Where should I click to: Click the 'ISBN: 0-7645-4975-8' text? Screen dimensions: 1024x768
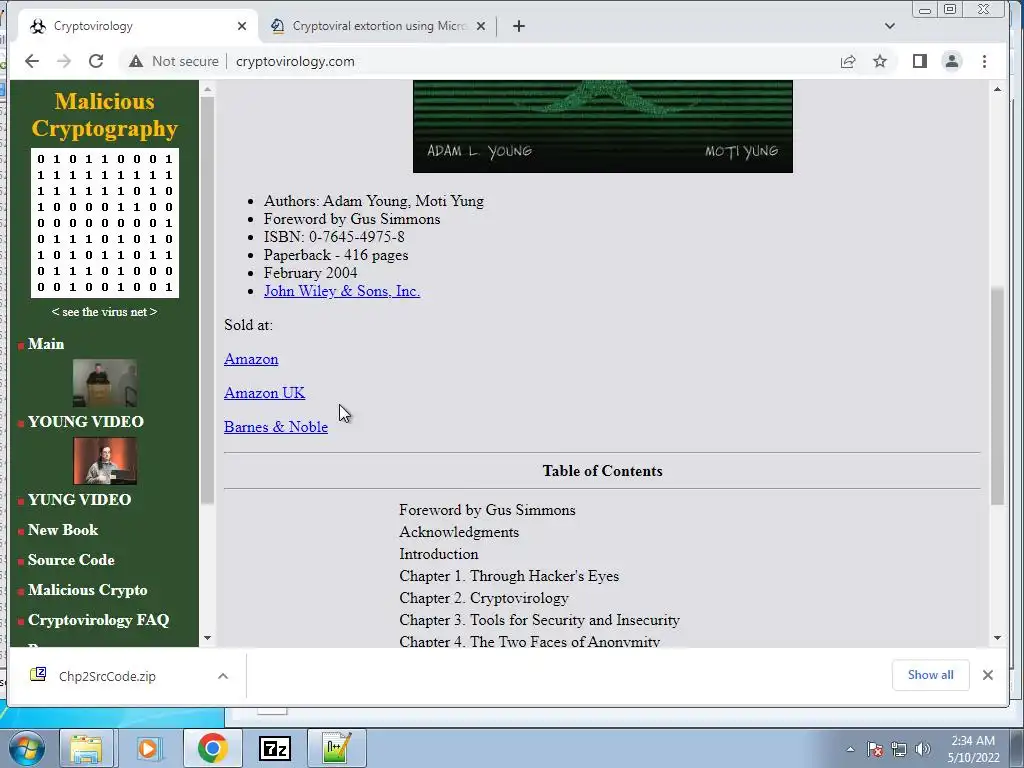334,237
